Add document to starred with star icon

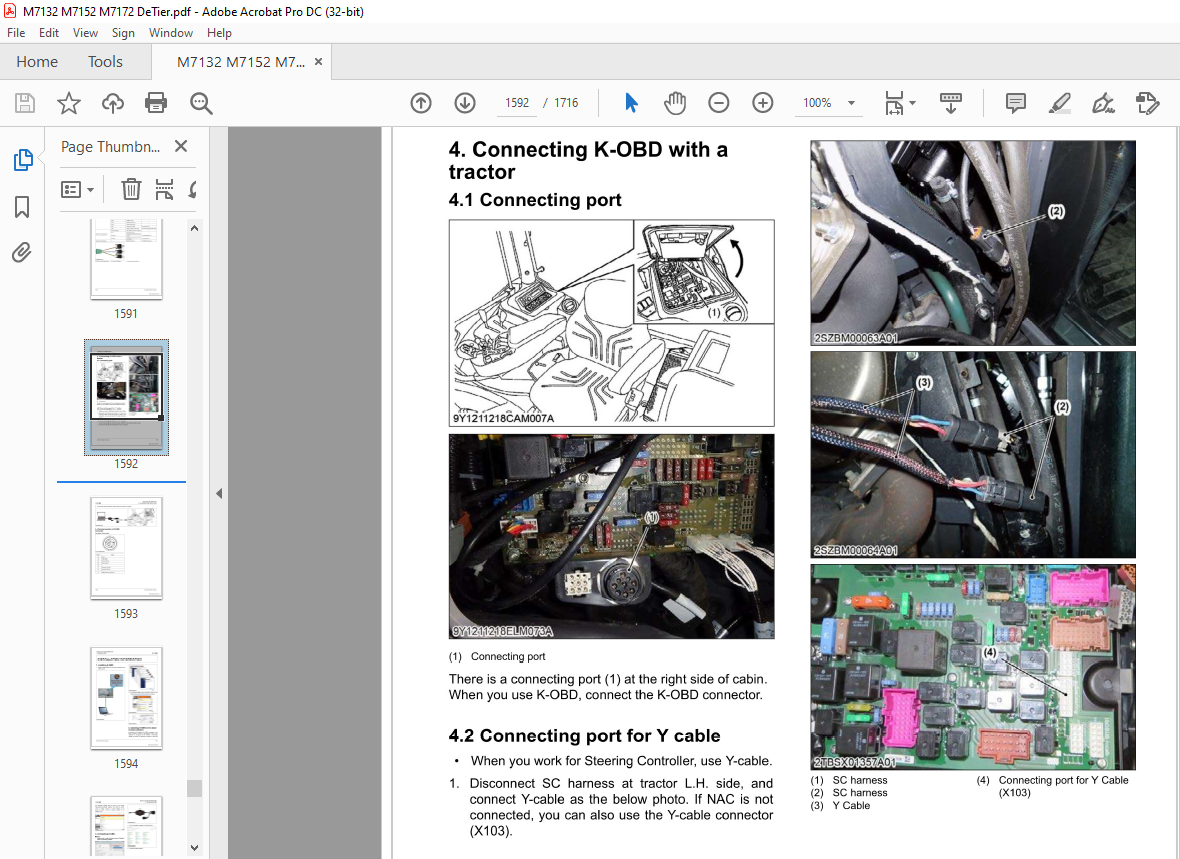coord(68,103)
